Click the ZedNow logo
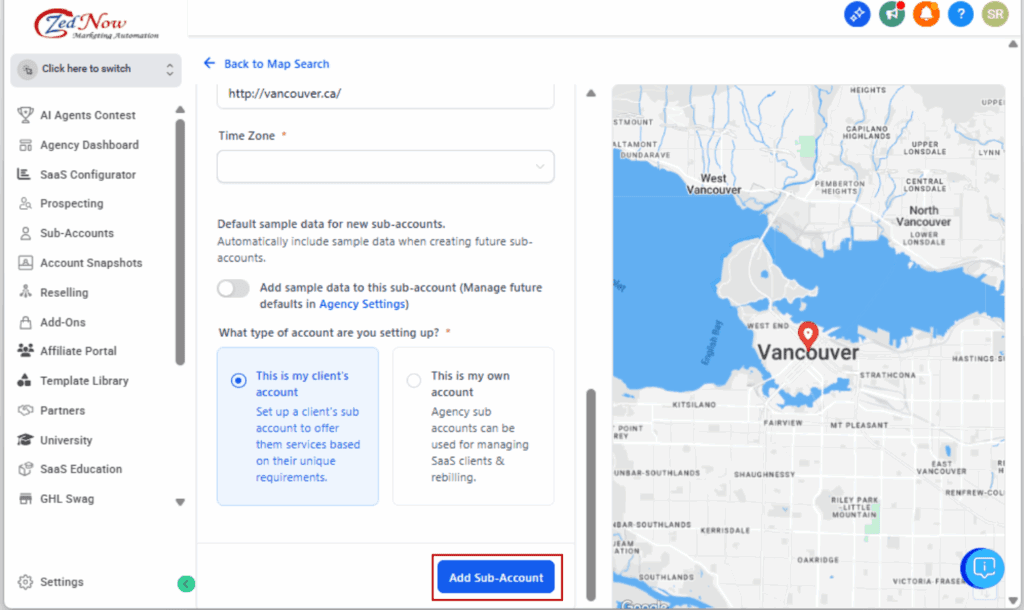Image resolution: width=1024 pixels, height=610 pixels. (x=97, y=24)
